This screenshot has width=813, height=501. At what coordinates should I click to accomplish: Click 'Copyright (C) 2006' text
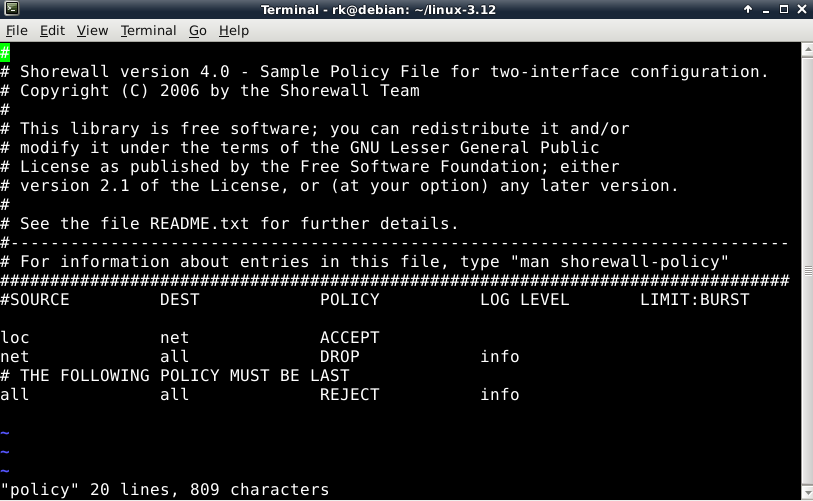tap(109, 91)
